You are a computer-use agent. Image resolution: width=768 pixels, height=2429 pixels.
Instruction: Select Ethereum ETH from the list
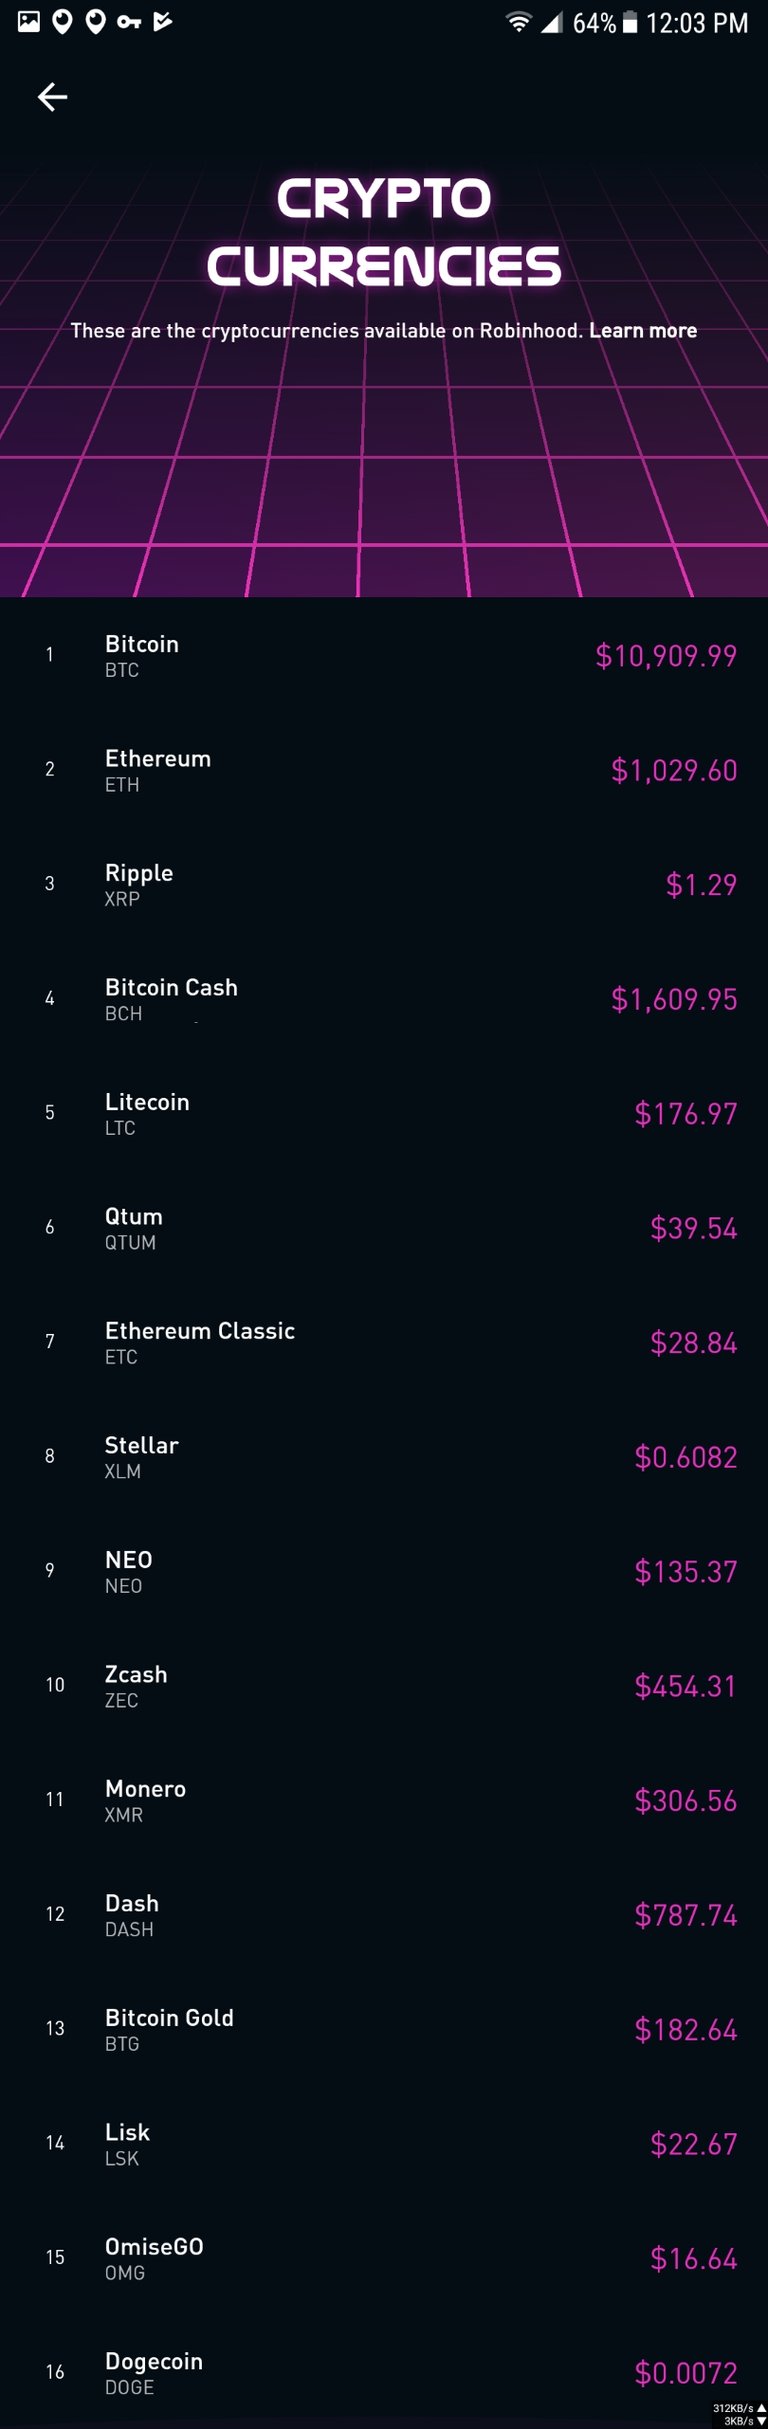tap(384, 770)
